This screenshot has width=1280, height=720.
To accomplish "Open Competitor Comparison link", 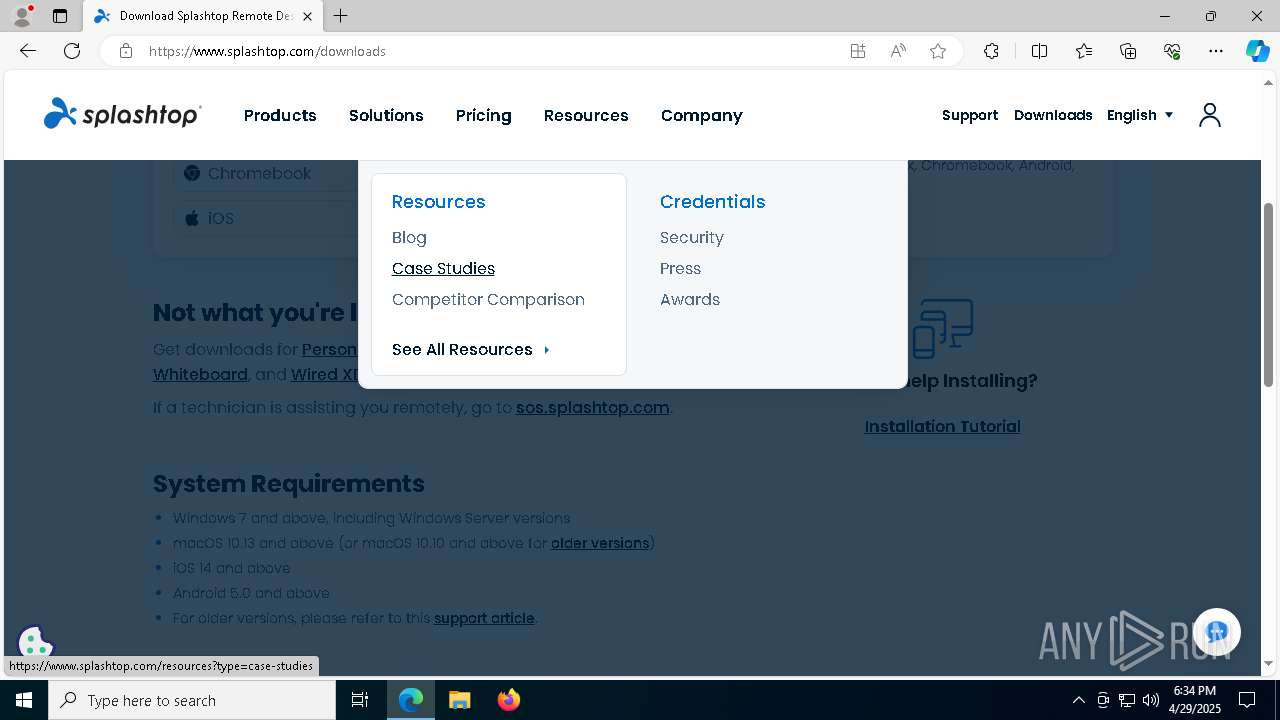I will (488, 299).
